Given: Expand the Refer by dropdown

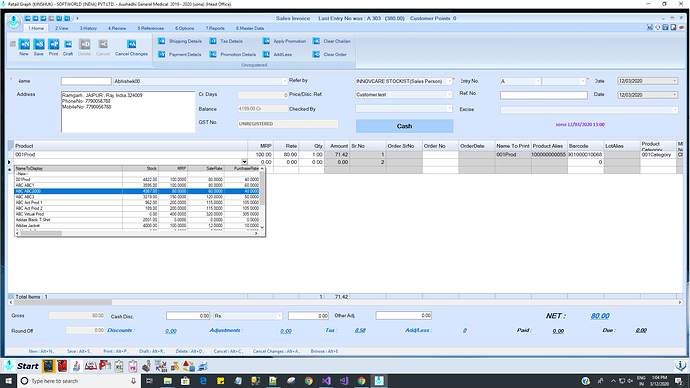Looking at the screenshot, I should tap(449, 81).
